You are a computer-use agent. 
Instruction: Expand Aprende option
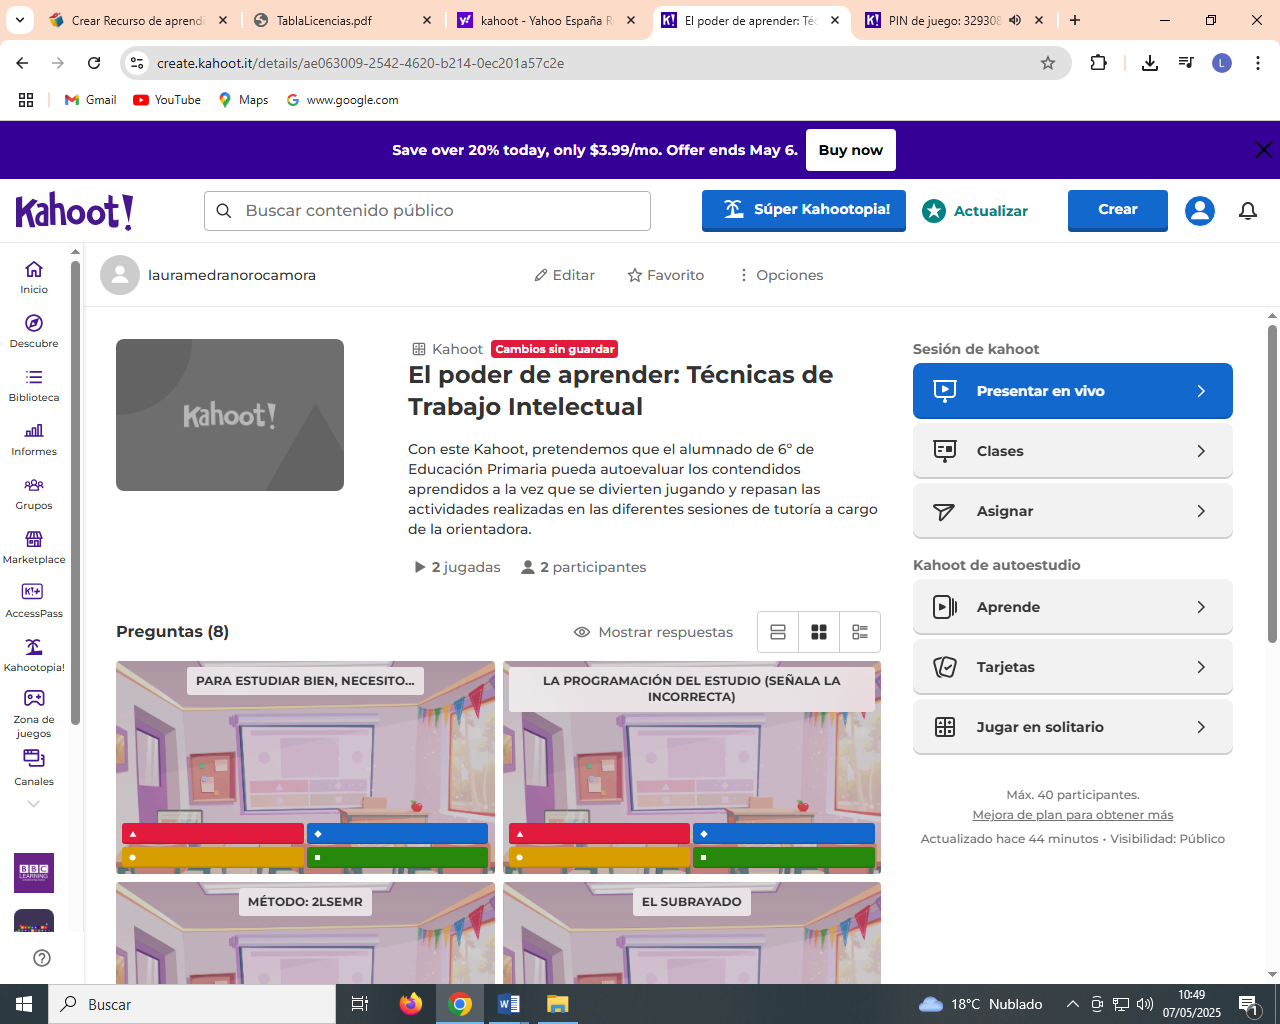click(1072, 607)
